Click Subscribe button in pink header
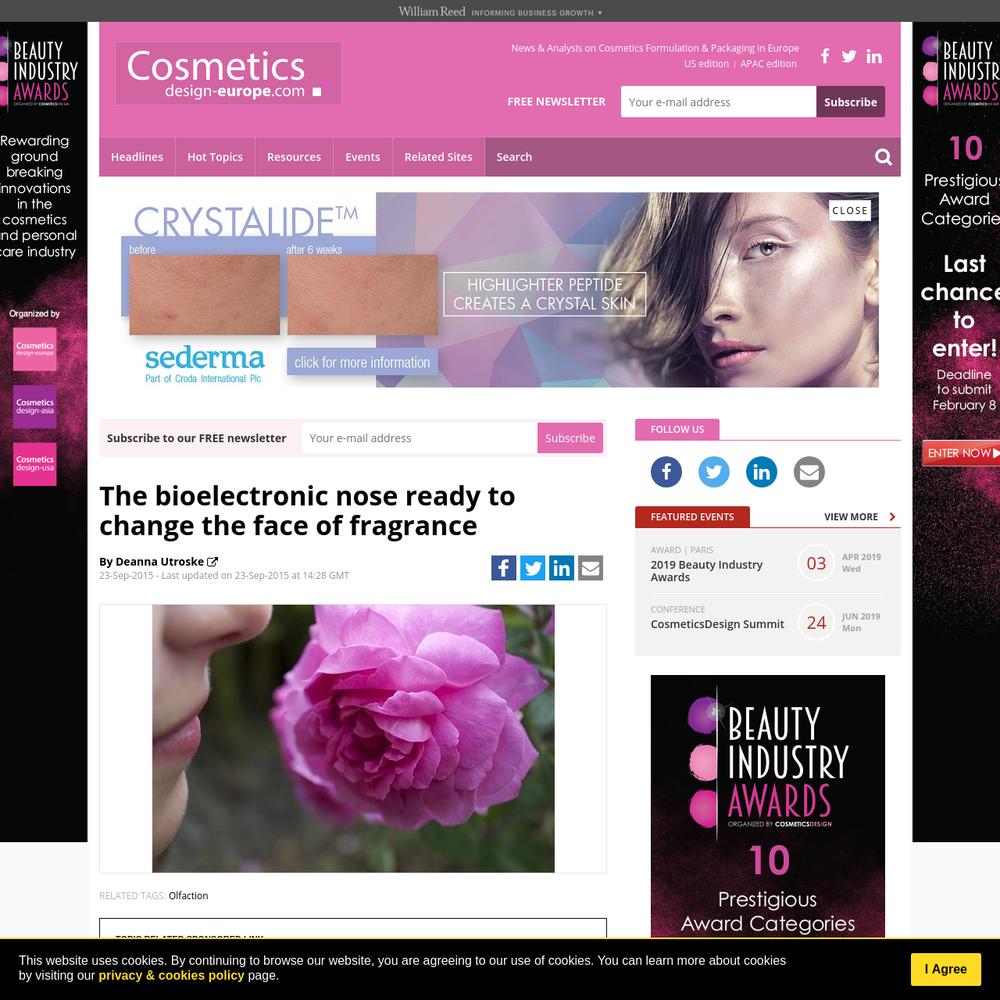 click(850, 102)
